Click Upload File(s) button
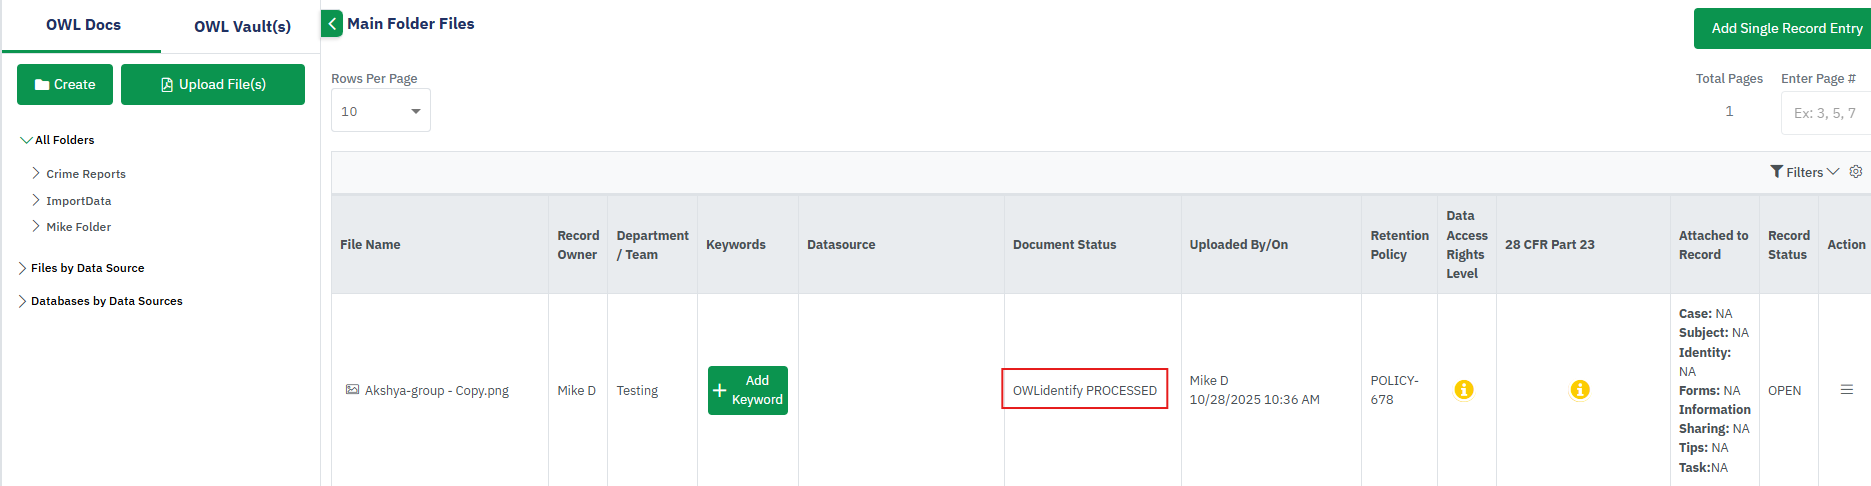This screenshot has width=1871, height=486. [x=213, y=85]
